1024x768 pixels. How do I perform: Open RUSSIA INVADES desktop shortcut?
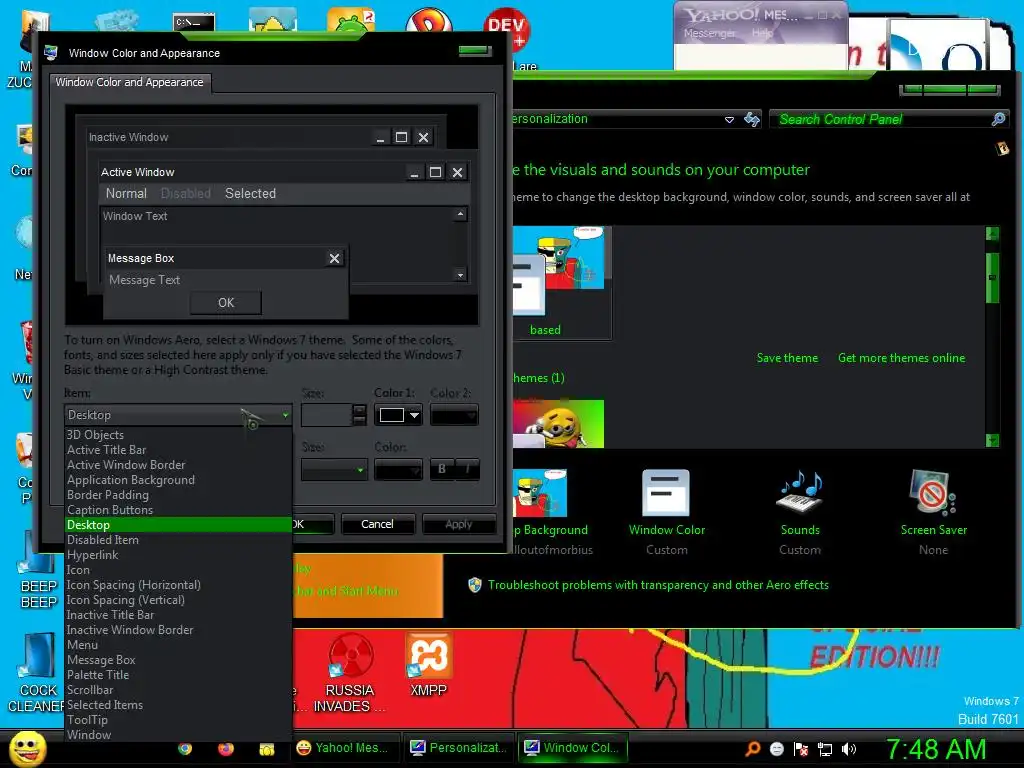[350, 673]
